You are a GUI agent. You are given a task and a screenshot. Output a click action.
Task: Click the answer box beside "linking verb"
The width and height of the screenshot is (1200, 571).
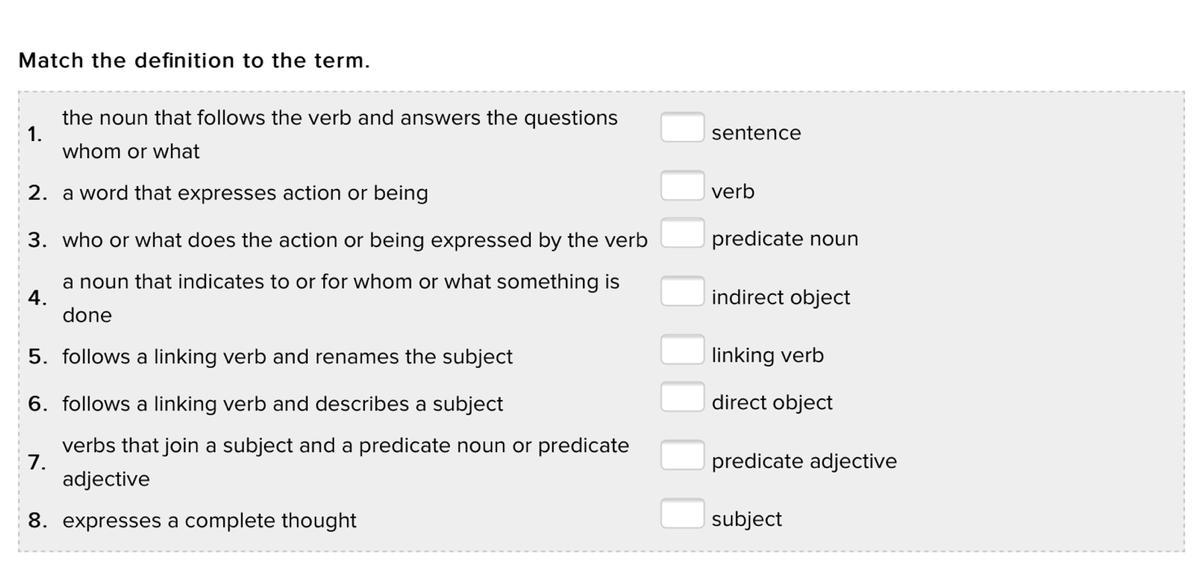pos(682,349)
